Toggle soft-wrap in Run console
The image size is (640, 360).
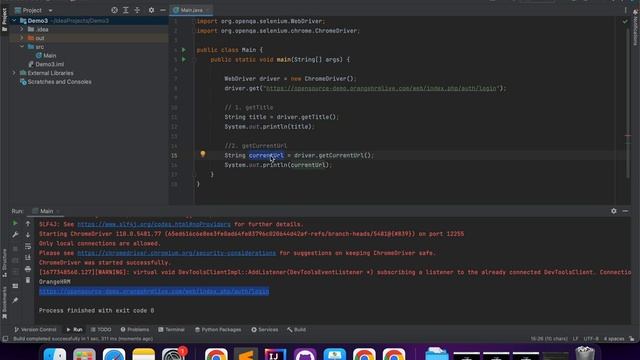28,247
